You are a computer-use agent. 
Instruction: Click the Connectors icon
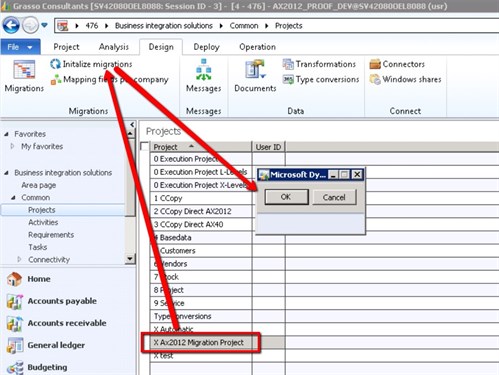(375, 64)
